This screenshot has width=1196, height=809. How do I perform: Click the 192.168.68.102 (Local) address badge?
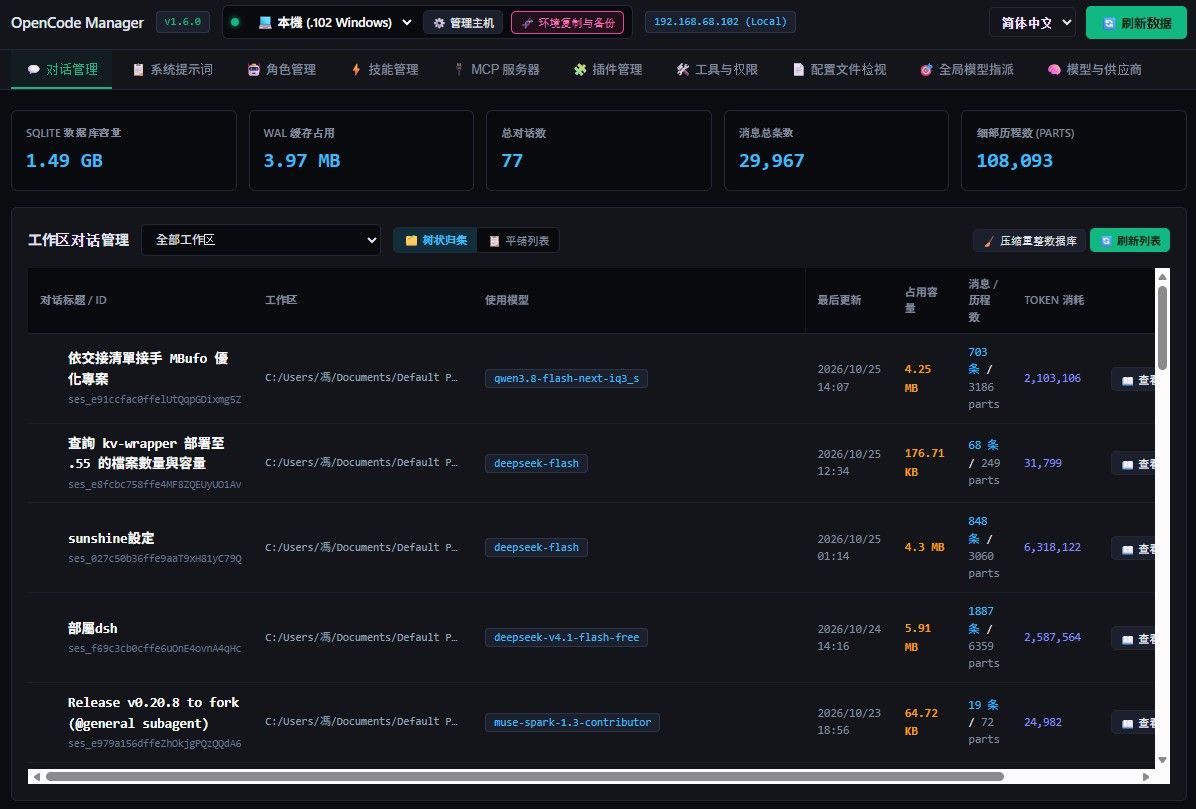pyautogui.click(x=720, y=22)
